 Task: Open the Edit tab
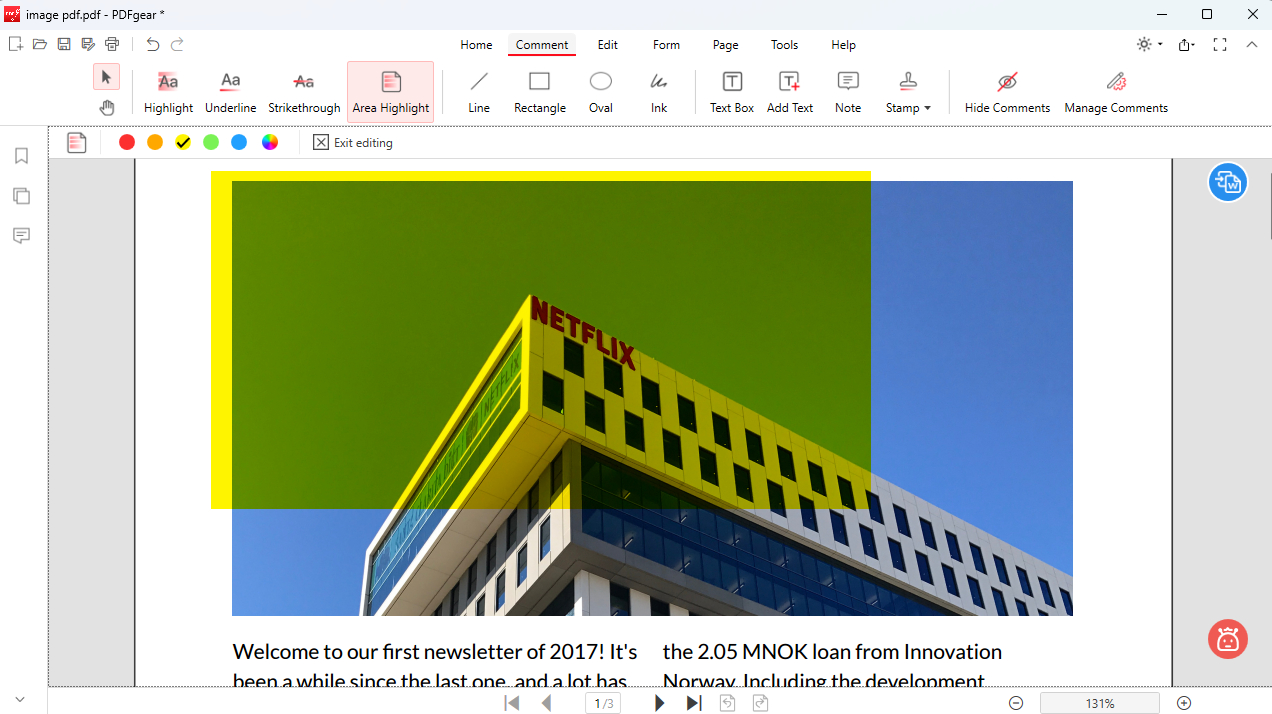[608, 45]
